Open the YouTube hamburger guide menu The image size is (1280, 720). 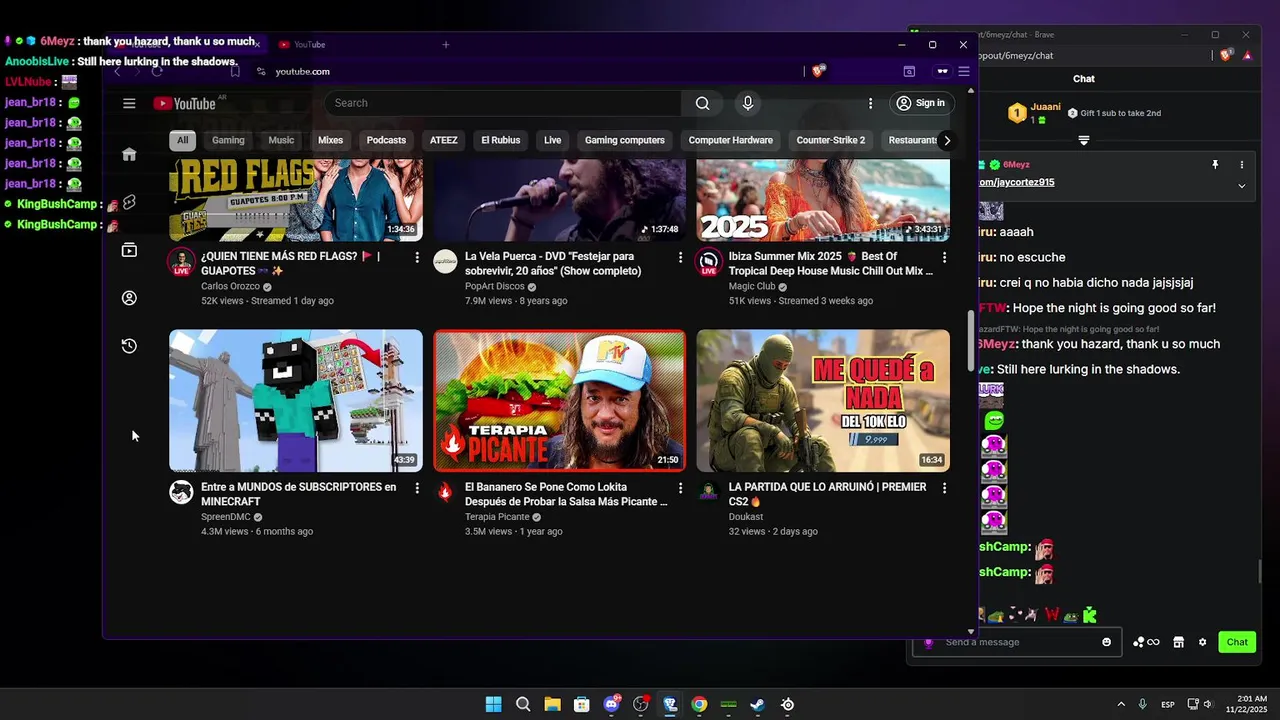click(129, 103)
